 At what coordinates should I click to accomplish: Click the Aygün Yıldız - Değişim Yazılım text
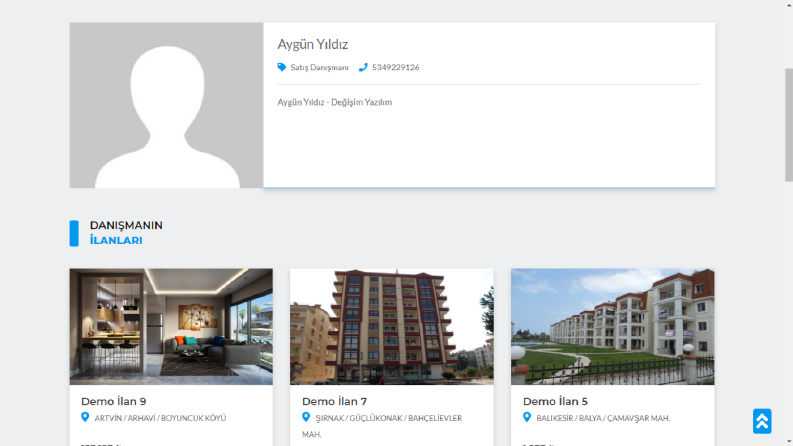pos(334,102)
